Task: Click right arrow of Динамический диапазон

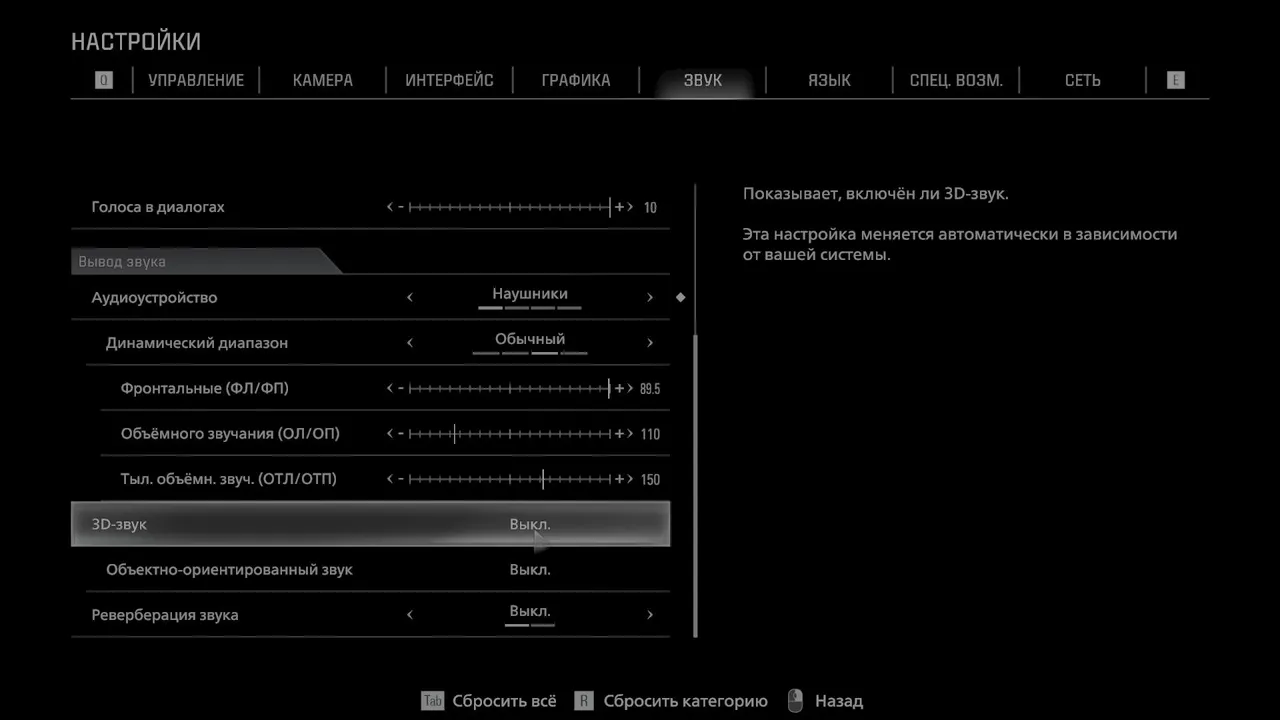Action: tap(650, 342)
